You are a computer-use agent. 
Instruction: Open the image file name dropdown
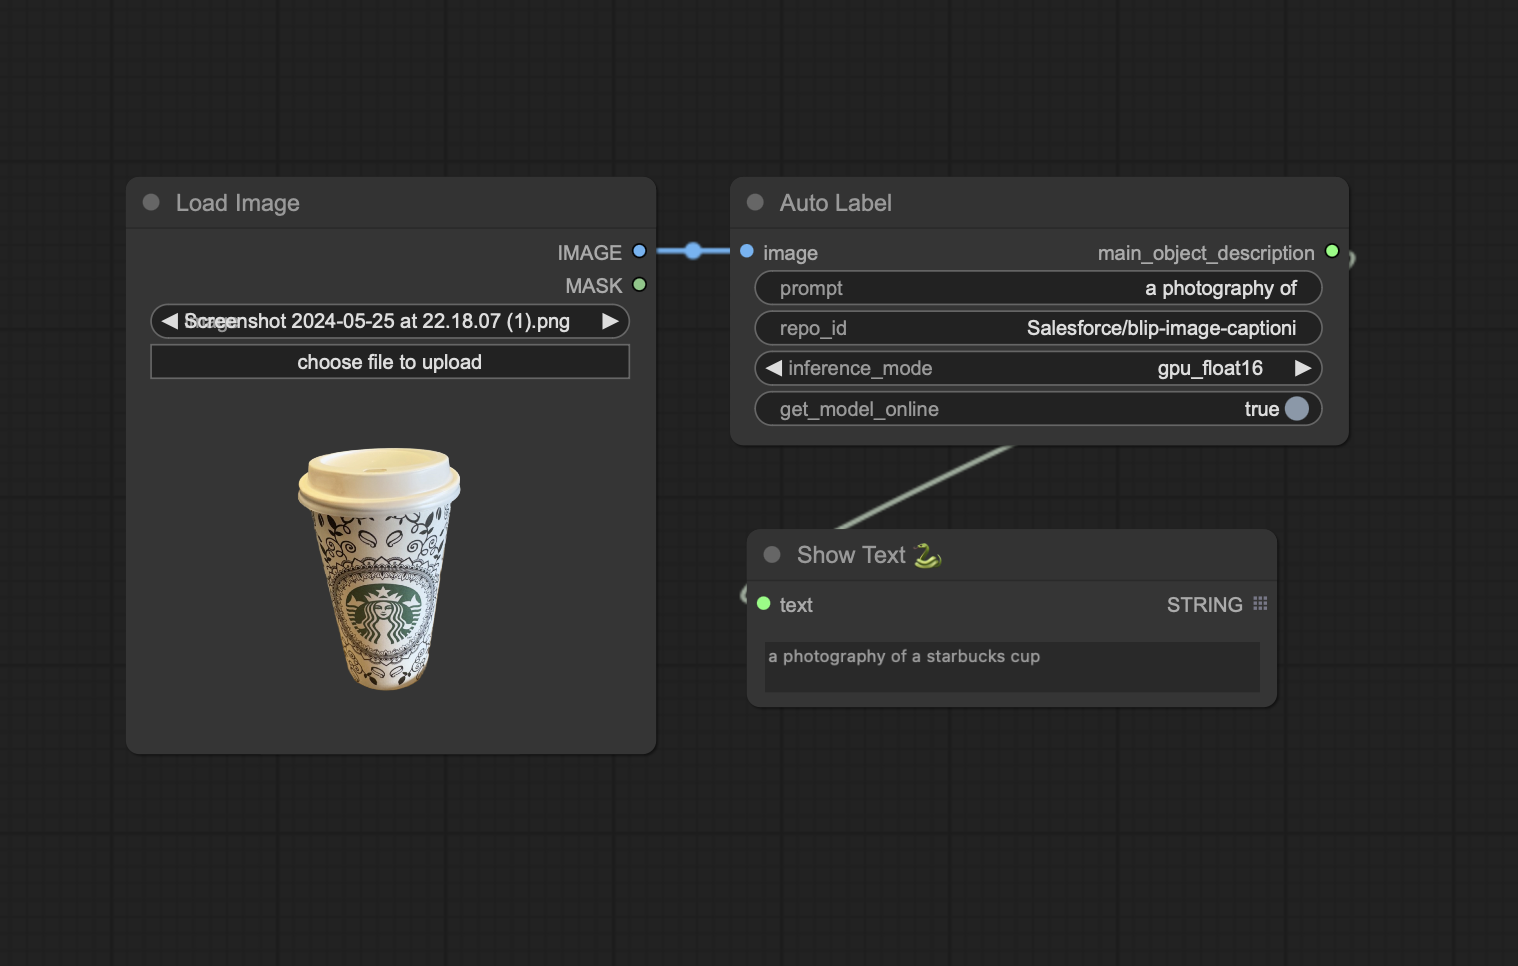[390, 321]
